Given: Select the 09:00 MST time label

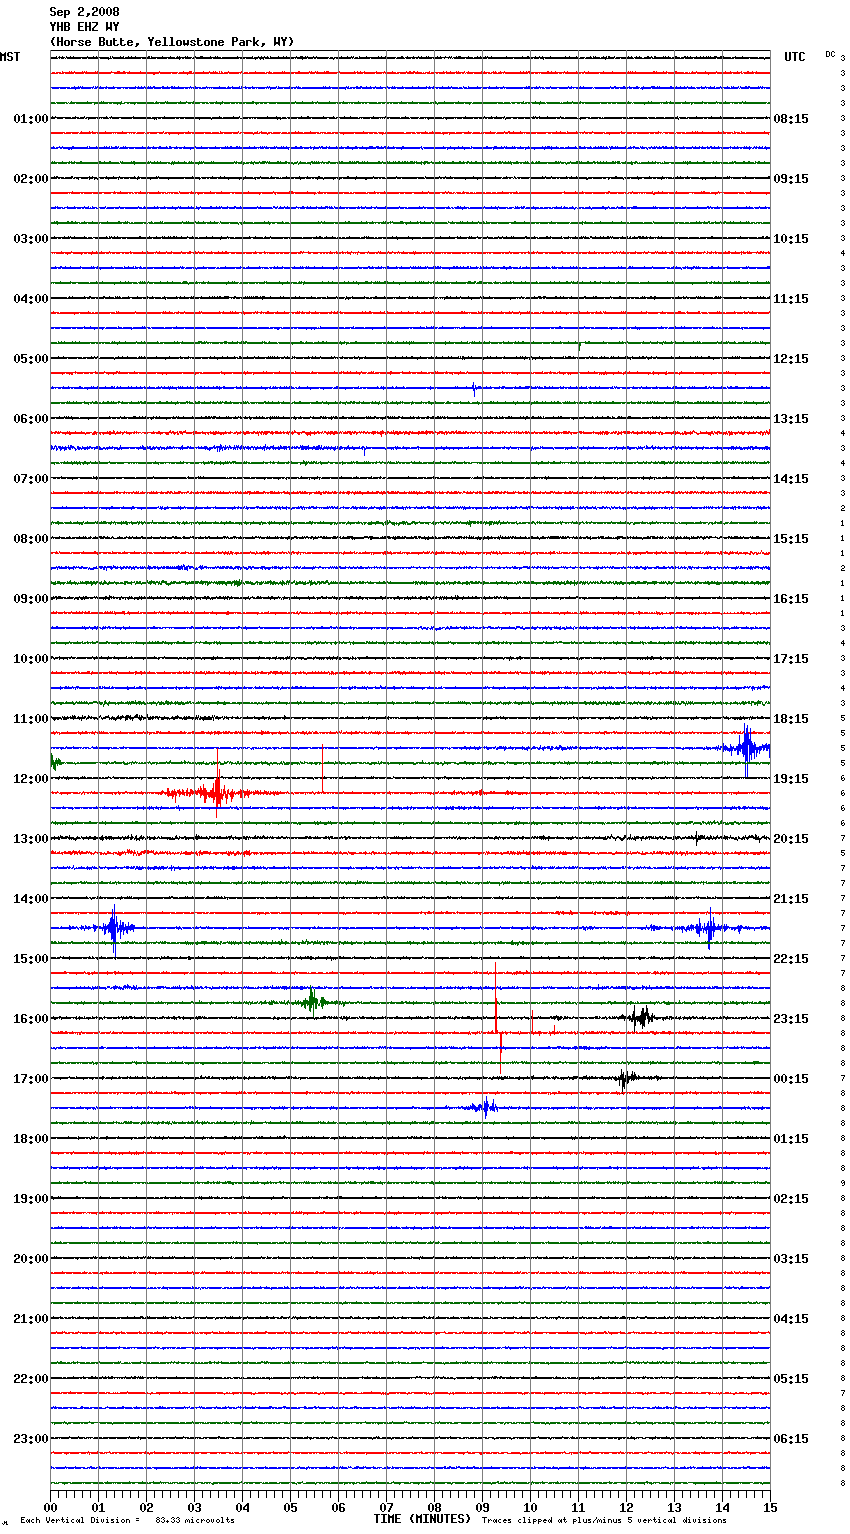Looking at the screenshot, I should (31, 599).
